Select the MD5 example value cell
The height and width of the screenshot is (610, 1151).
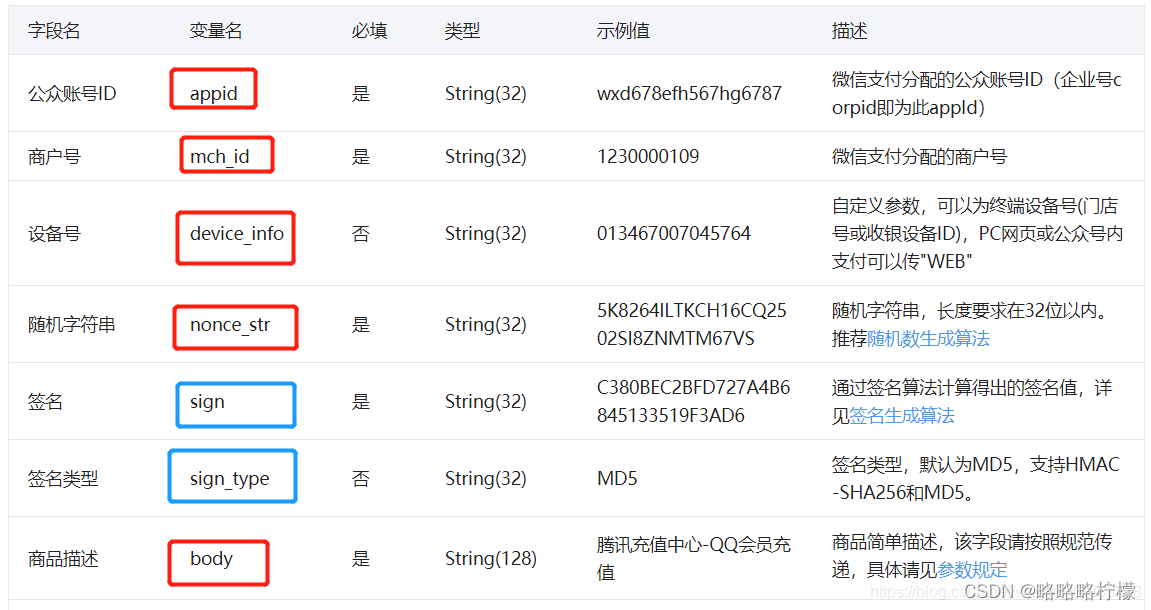617,478
